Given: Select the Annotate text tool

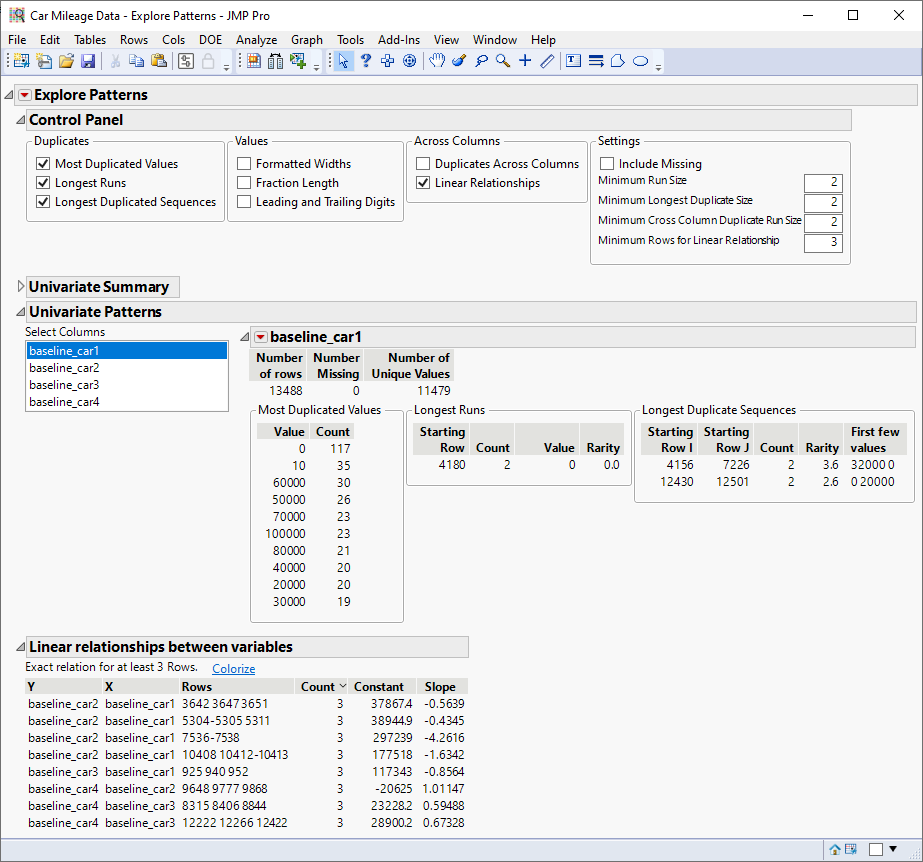Looking at the screenshot, I should (573, 61).
